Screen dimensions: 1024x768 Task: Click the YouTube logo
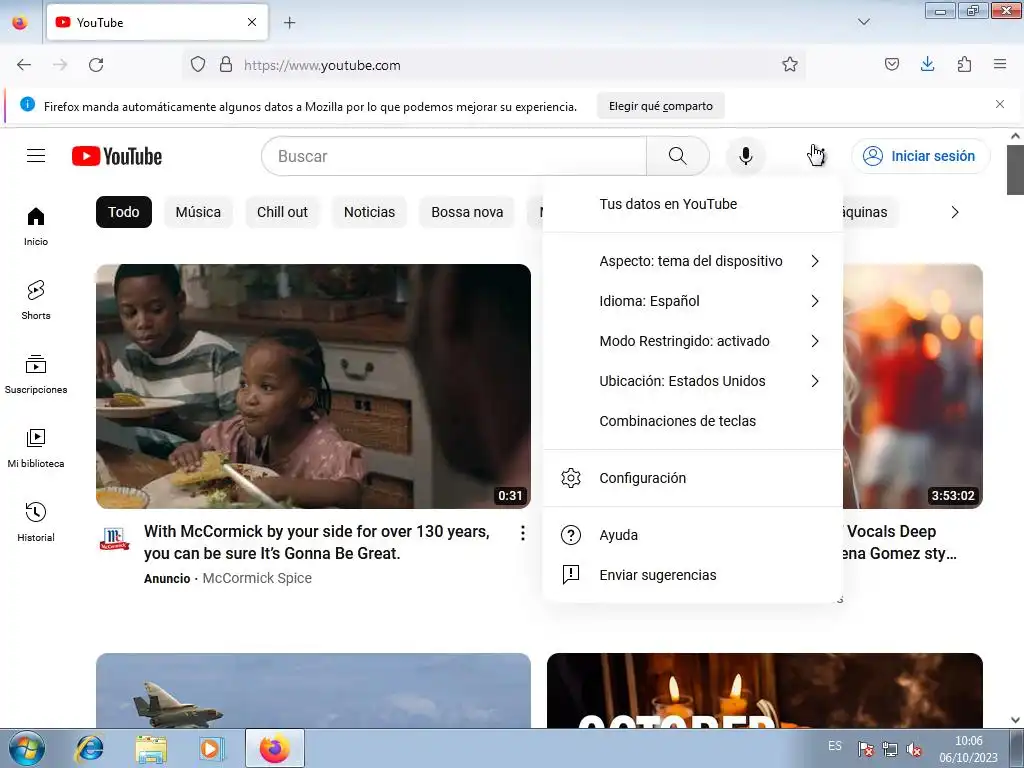(x=117, y=156)
